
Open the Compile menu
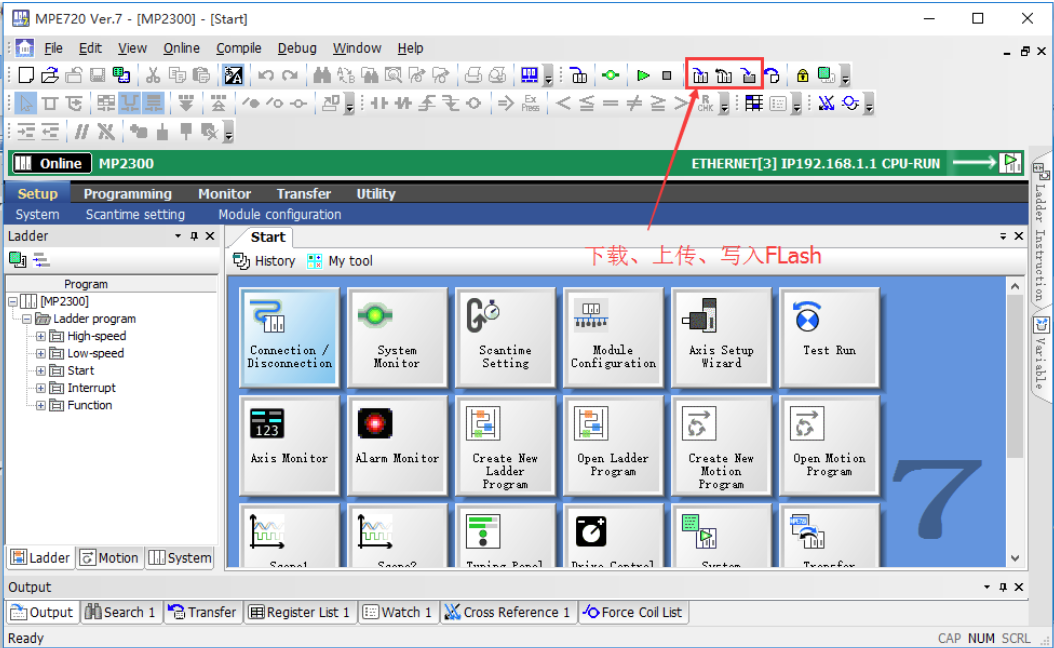(x=238, y=48)
